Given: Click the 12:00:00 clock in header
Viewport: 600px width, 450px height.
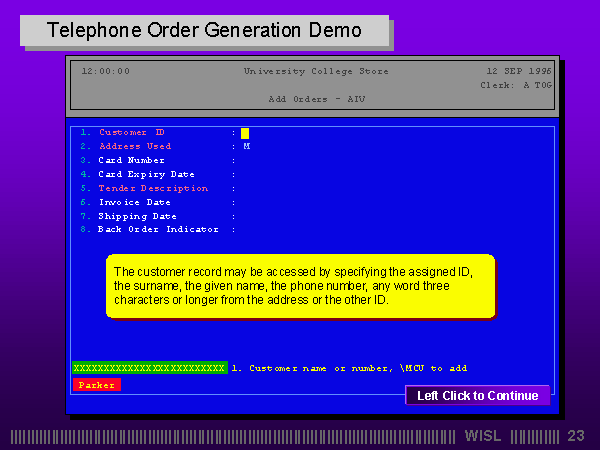Looking at the screenshot, I should point(105,71).
